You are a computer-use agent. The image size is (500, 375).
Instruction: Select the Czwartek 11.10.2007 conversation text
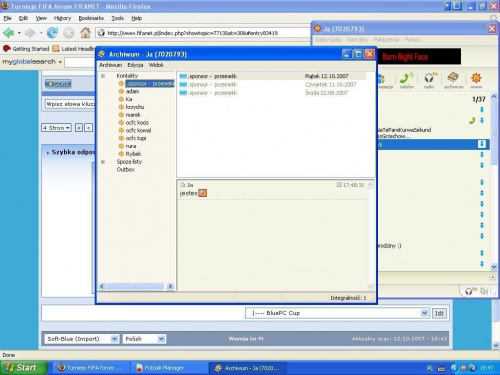tap(213, 85)
